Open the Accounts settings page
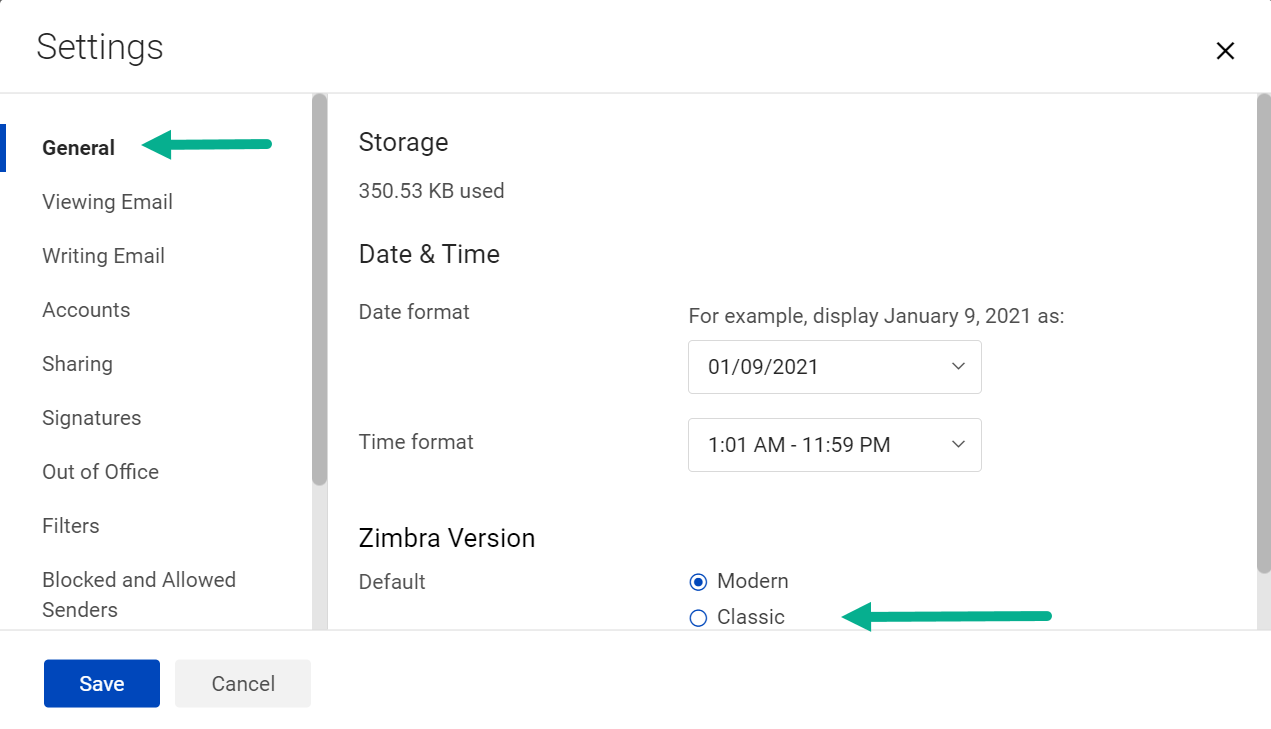The width and height of the screenshot is (1271, 729). [86, 309]
